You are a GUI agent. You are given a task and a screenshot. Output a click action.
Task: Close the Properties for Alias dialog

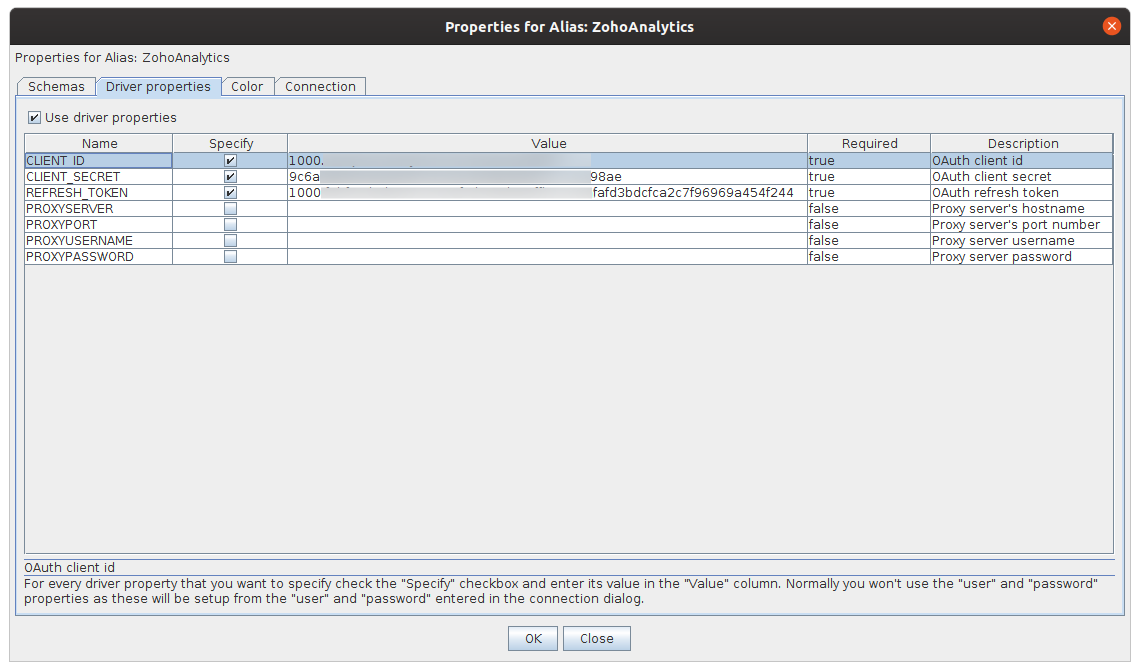(1111, 26)
